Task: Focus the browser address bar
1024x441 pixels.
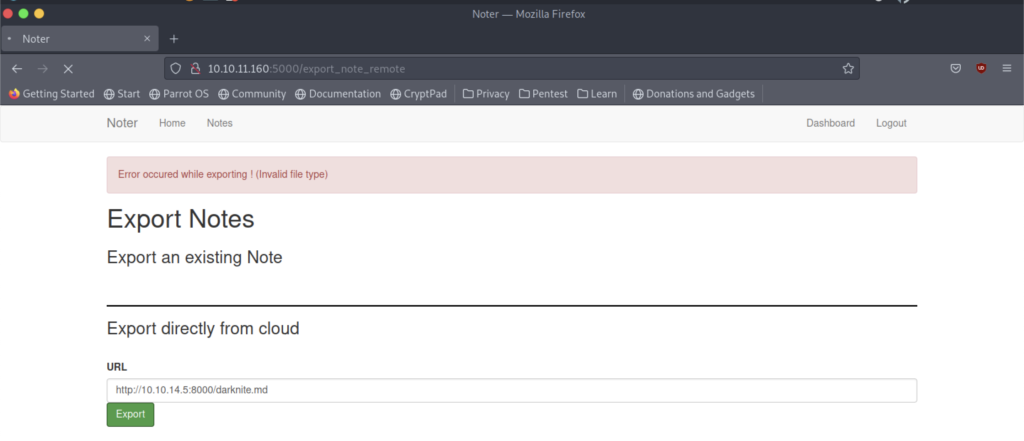Action: tap(511, 69)
